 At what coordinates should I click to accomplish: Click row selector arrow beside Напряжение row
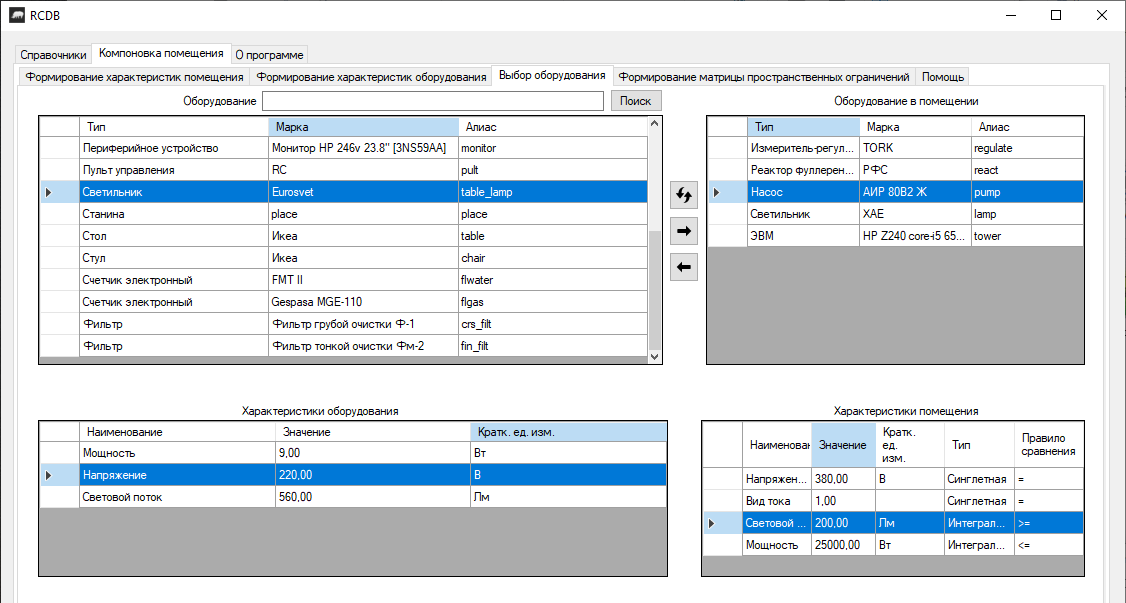(49, 475)
